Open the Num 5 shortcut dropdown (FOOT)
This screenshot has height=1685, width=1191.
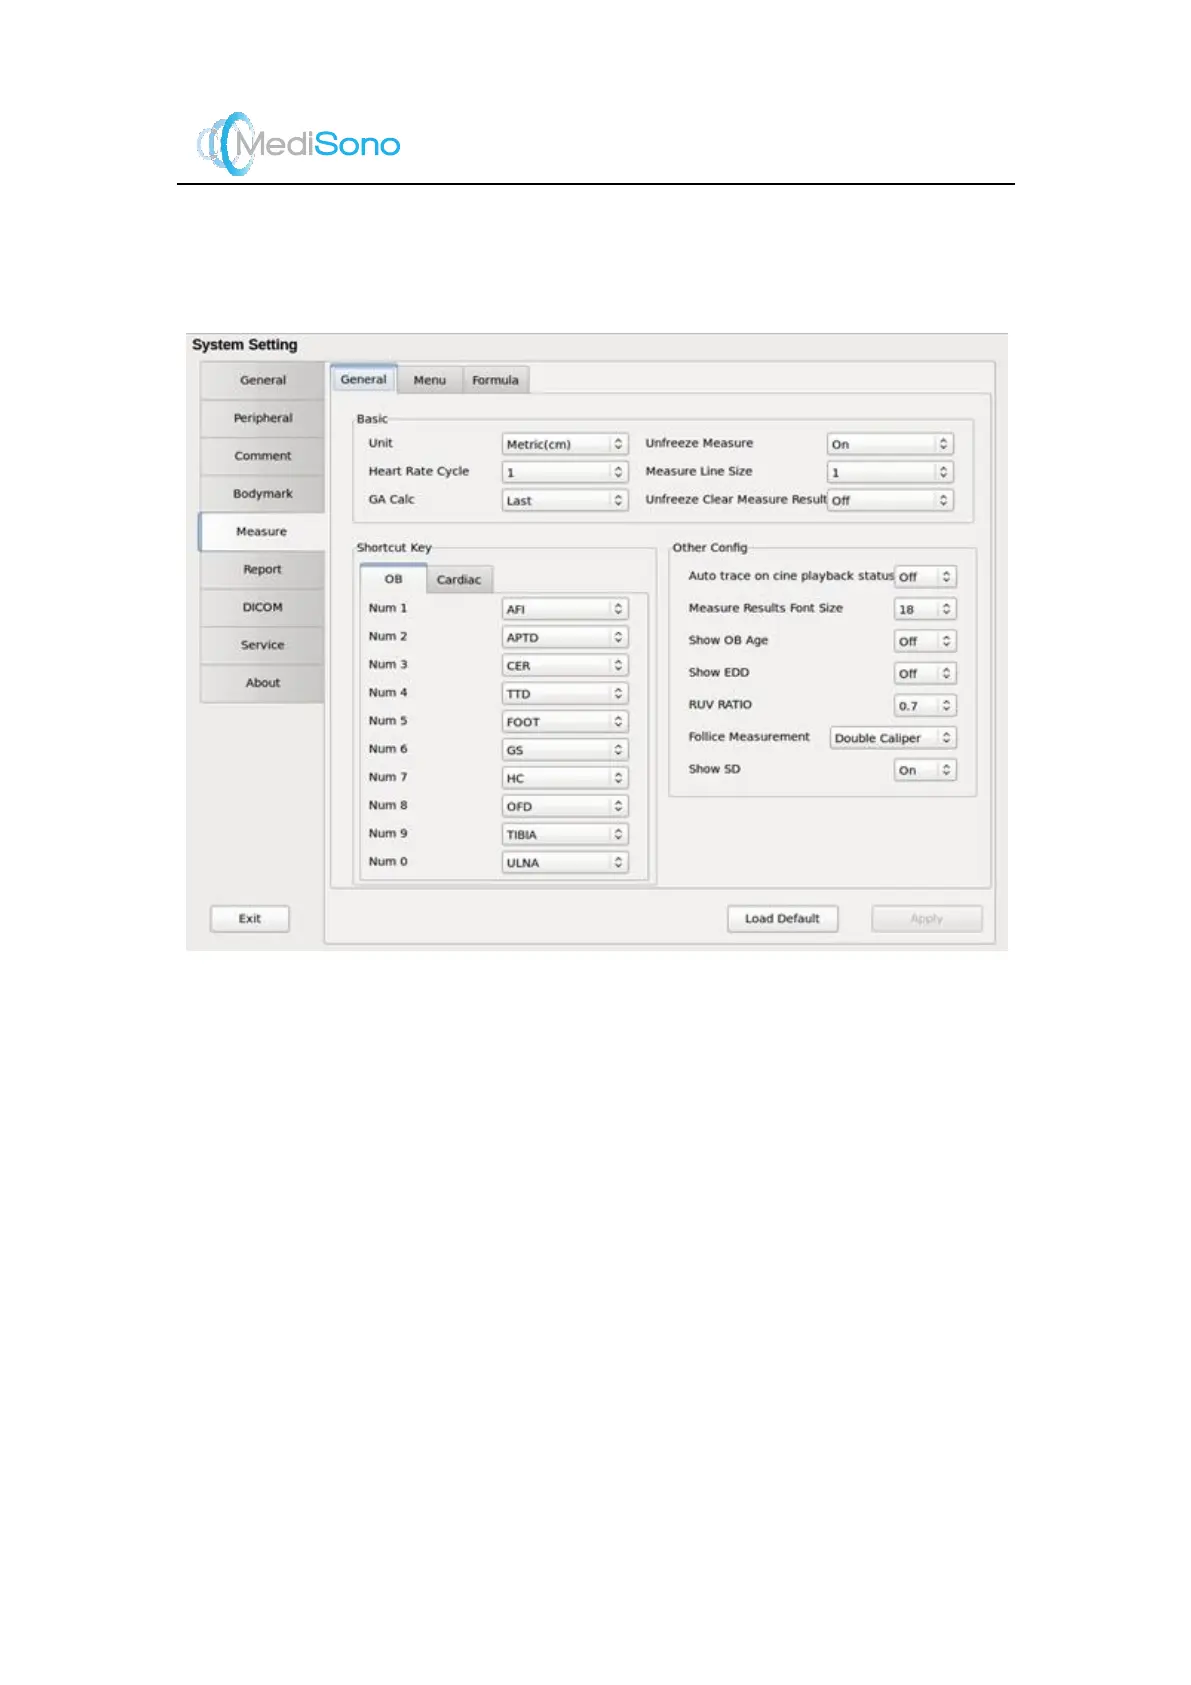[x=565, y=721]
